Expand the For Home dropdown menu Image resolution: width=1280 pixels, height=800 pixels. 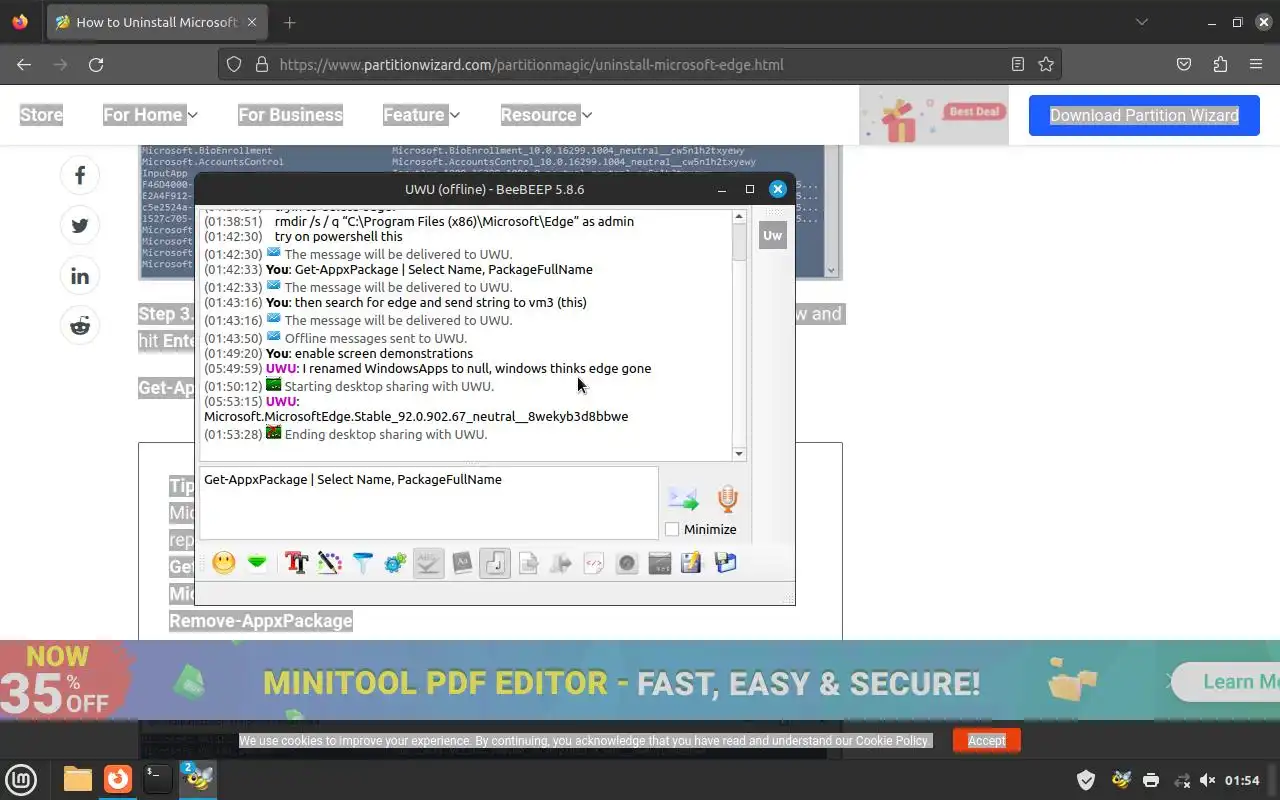click(x=150, y=115)
